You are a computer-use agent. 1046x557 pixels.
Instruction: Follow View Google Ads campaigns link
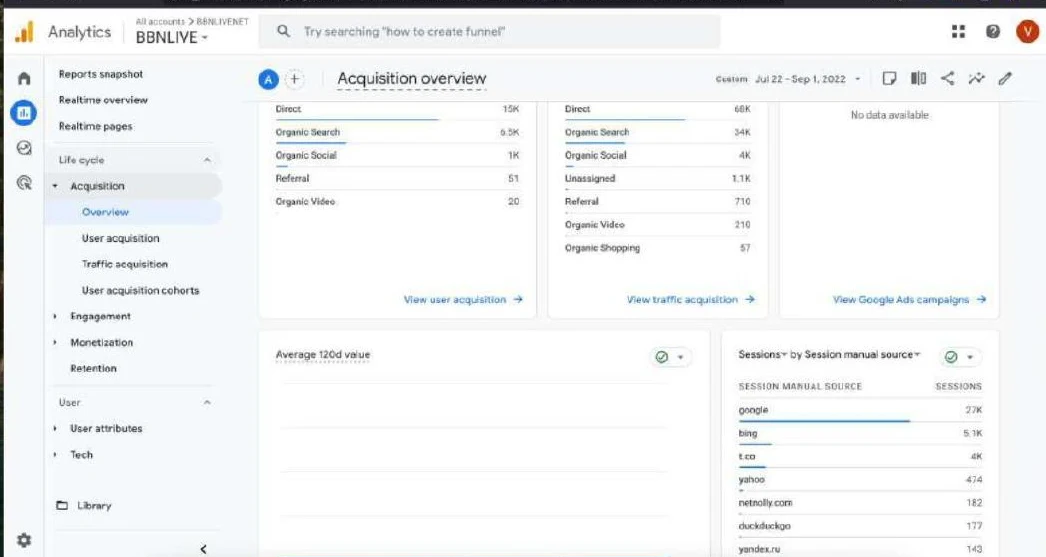[909, 300]
